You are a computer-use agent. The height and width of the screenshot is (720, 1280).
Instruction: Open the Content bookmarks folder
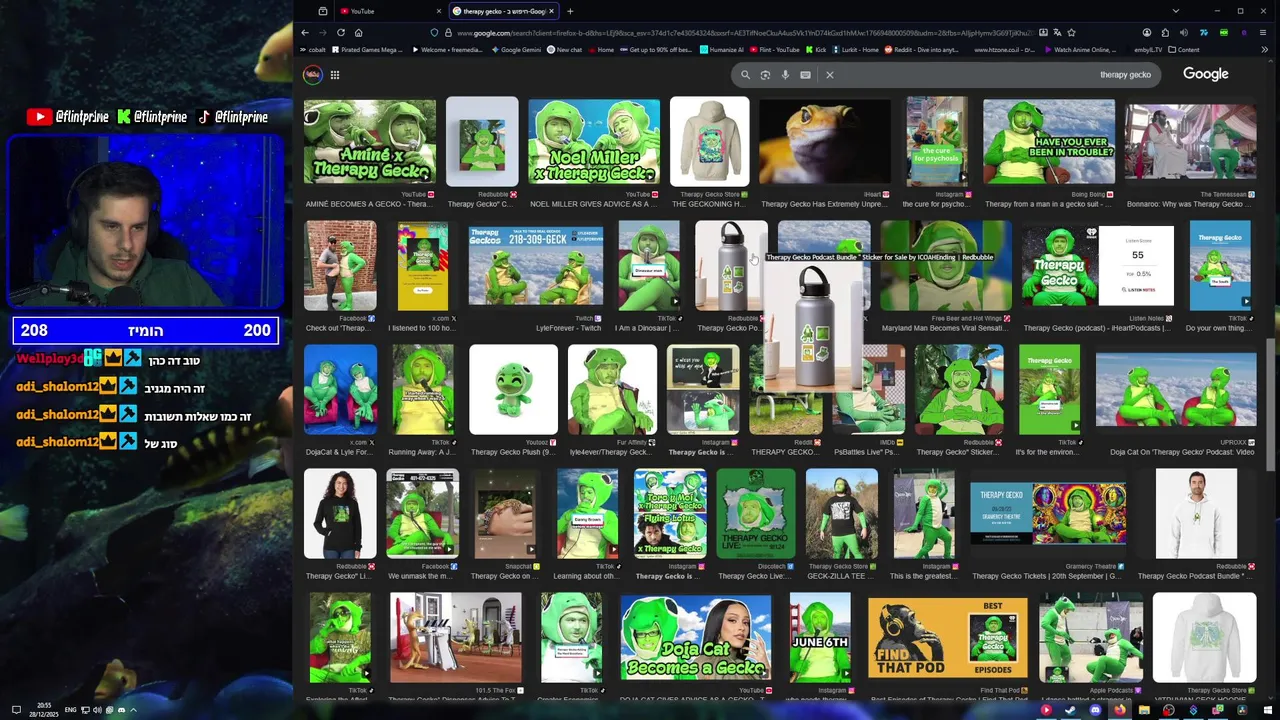[x=1183, y=49]
